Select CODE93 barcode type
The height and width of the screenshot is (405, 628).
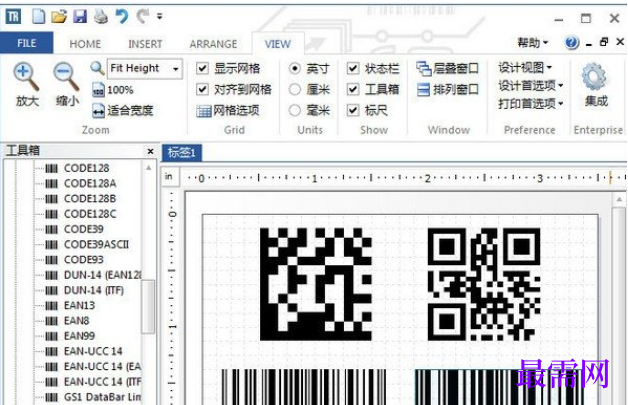click(x=83, y=260)
